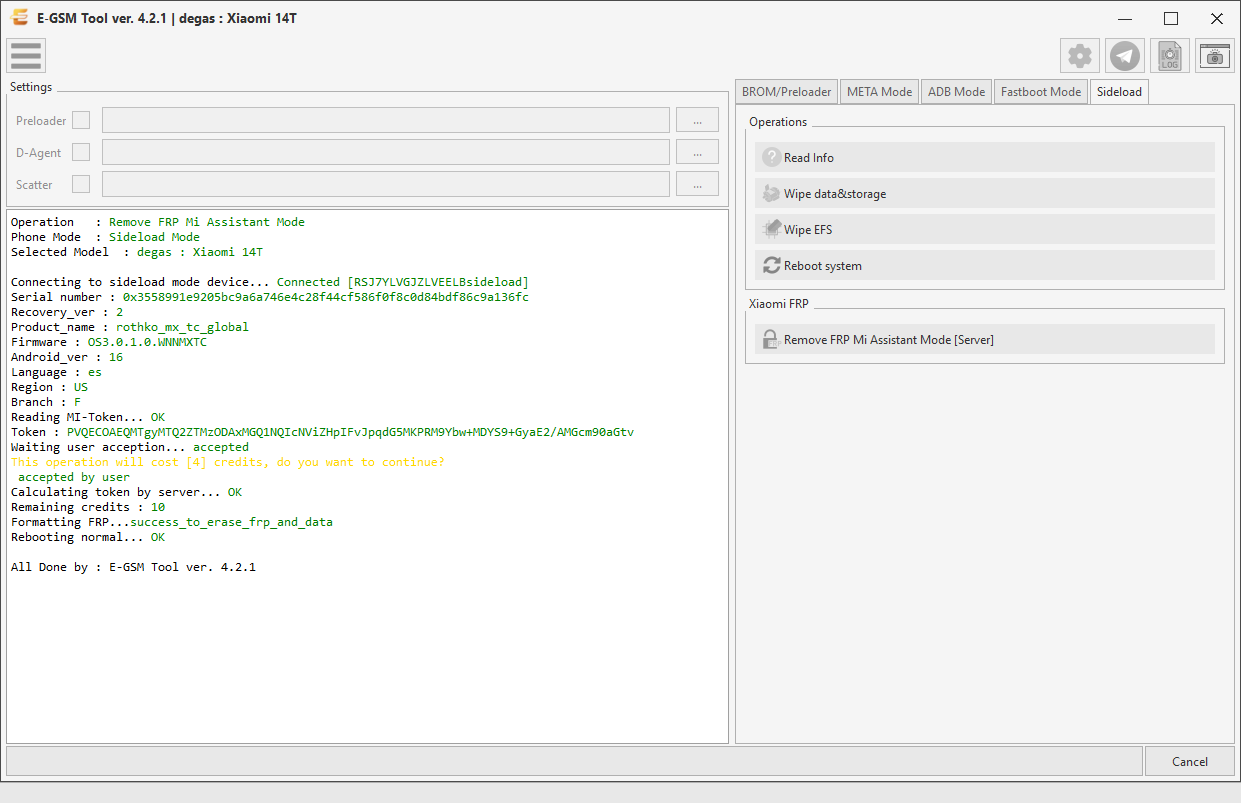Click the 'Language : es' log line

click(x=56, y=372)
